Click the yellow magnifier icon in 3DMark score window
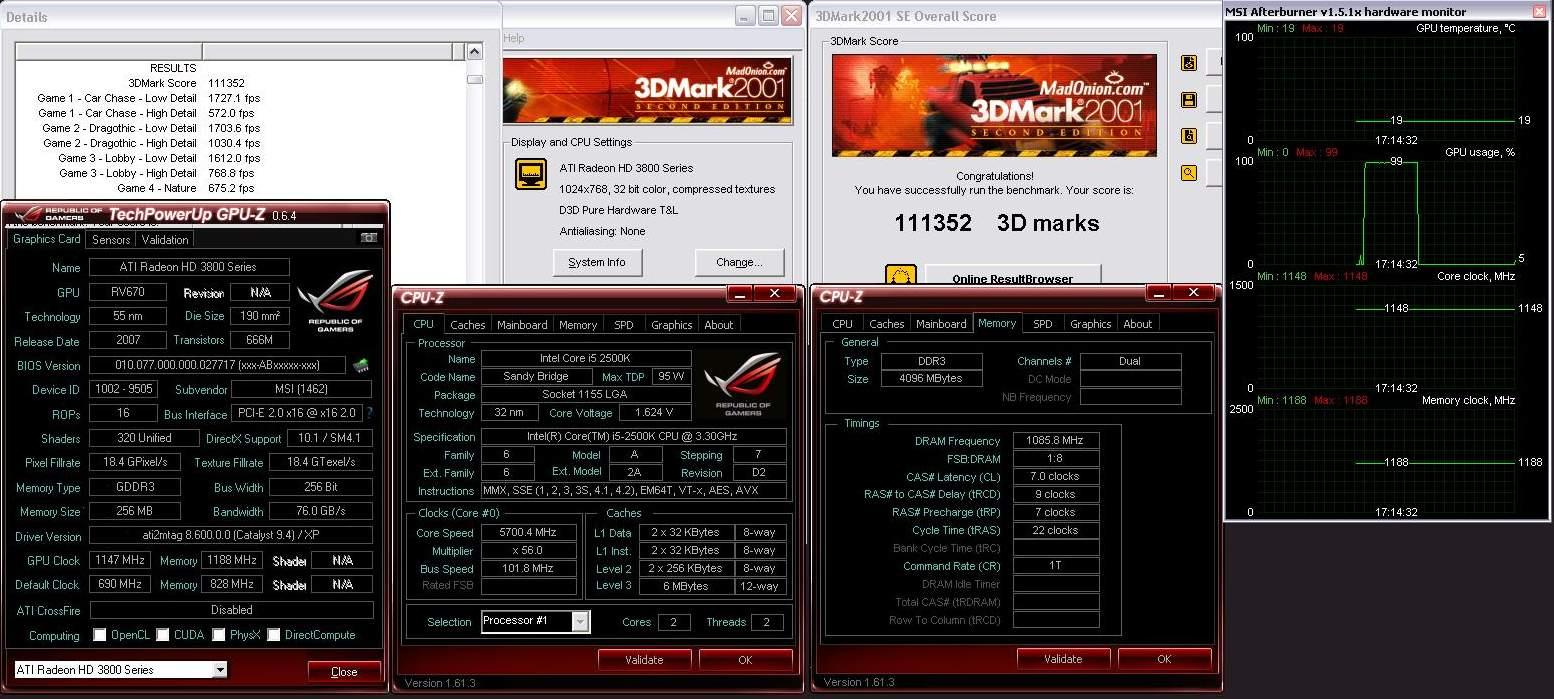The image size is (1554, 699). click(x=1189, y=172)
